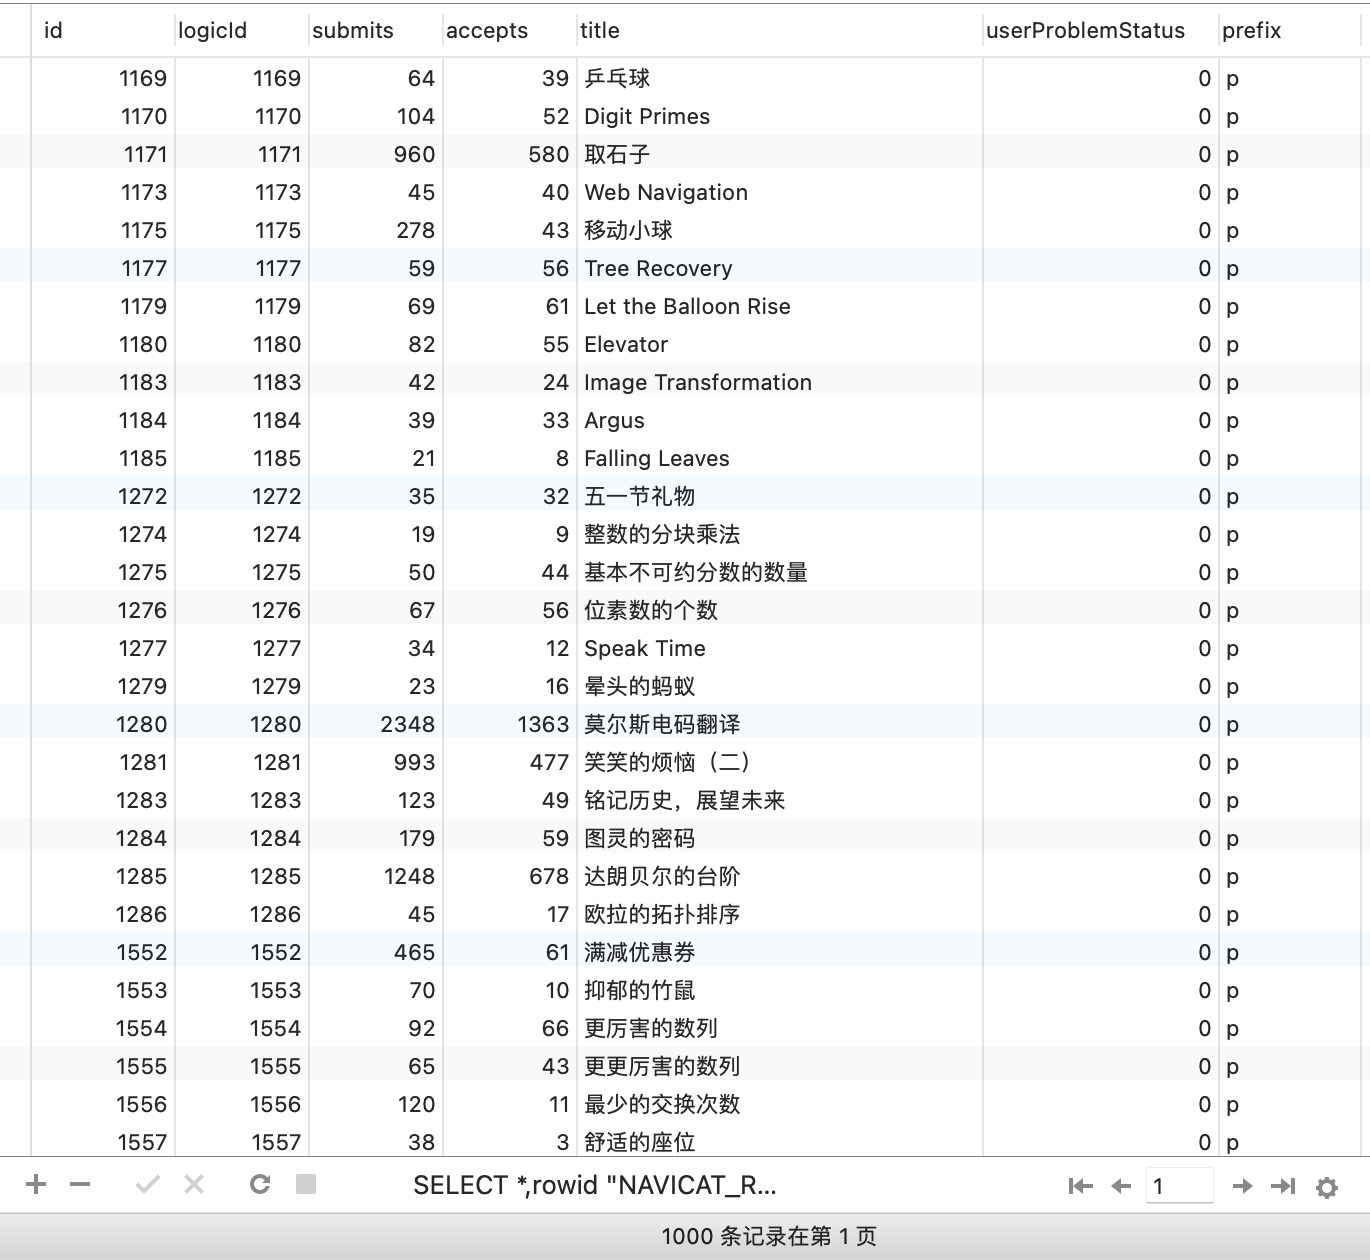Select the 'Argus' title cell
The height and width of the screenshot is (1260, 1370).
(x=780, y=421)
